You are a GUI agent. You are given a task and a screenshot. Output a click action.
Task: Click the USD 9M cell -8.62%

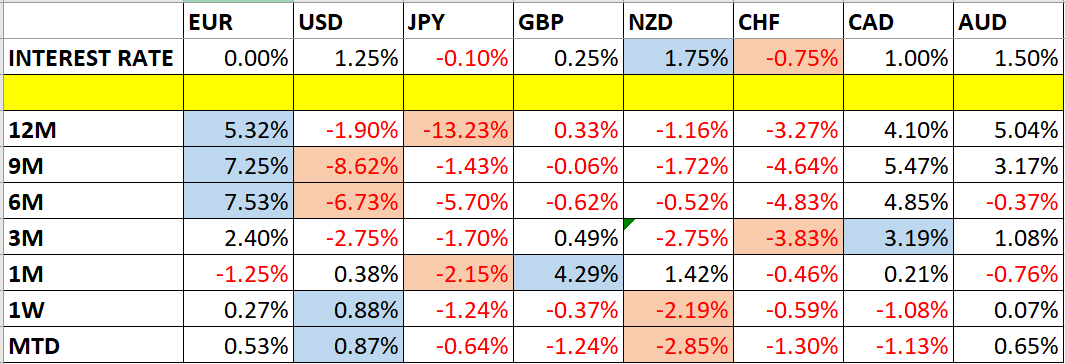(x=348, y=165)
